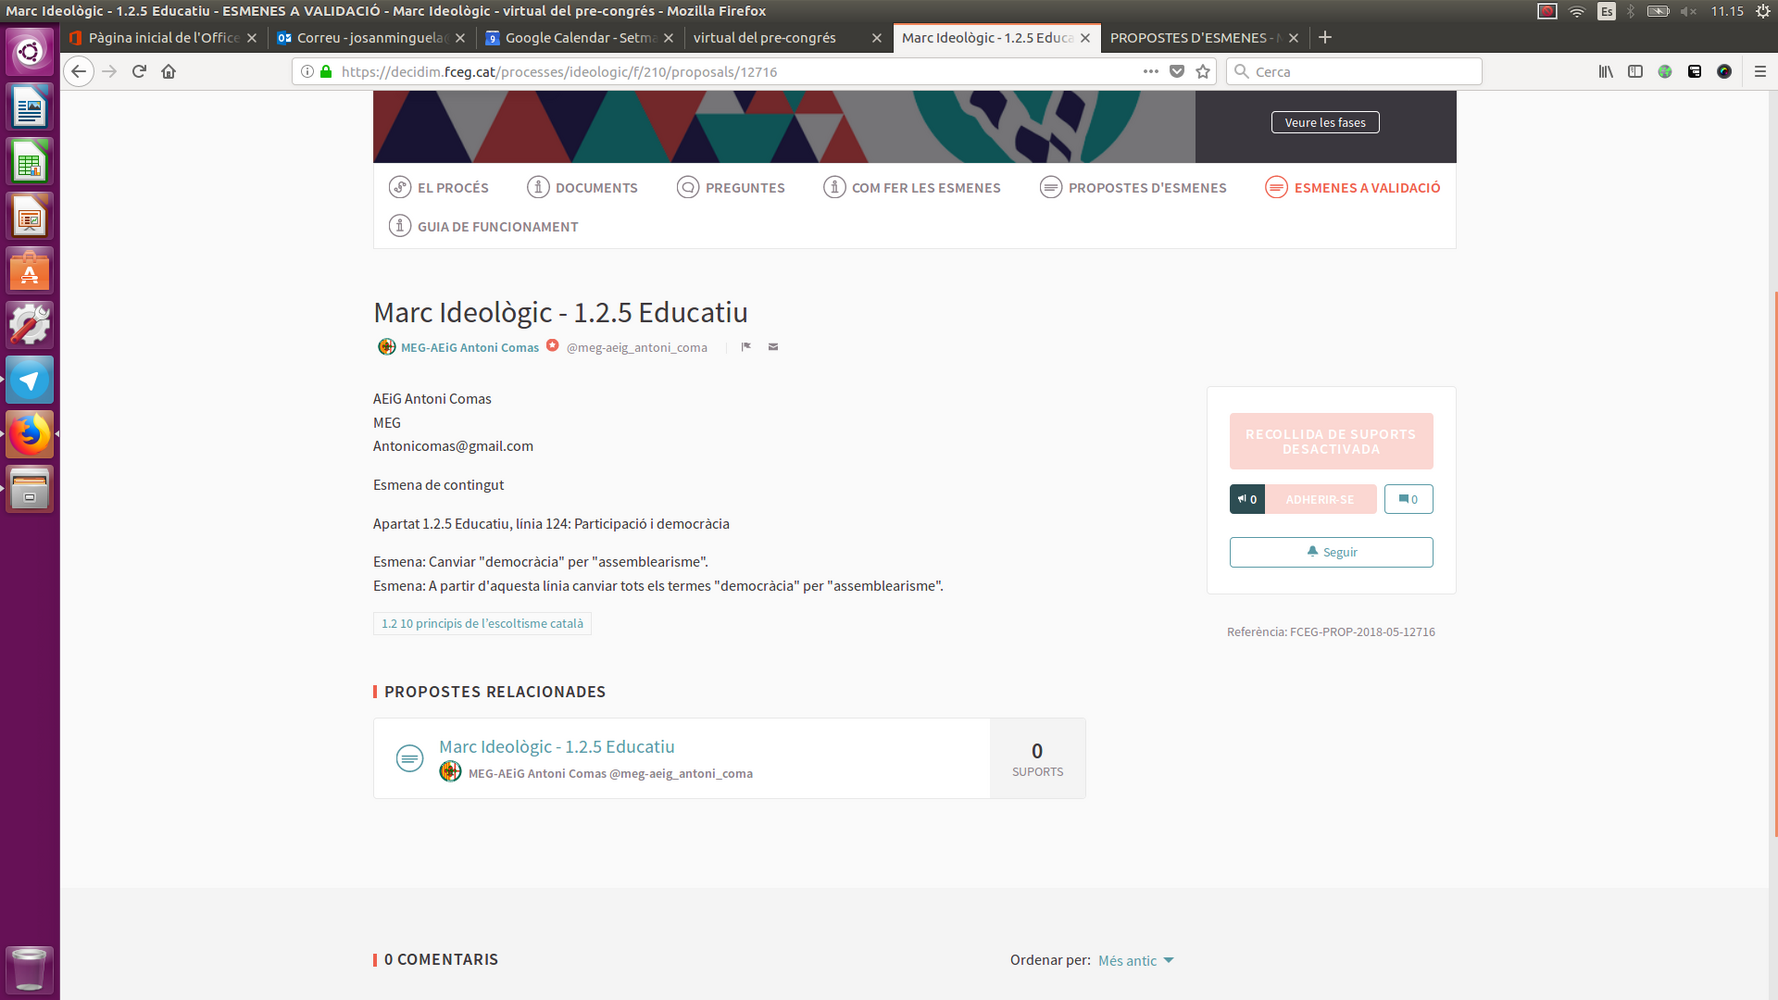Open the related proposal Marc Ideològic link
This screenshot has height=1000, width=1778.
click(557, 746)
